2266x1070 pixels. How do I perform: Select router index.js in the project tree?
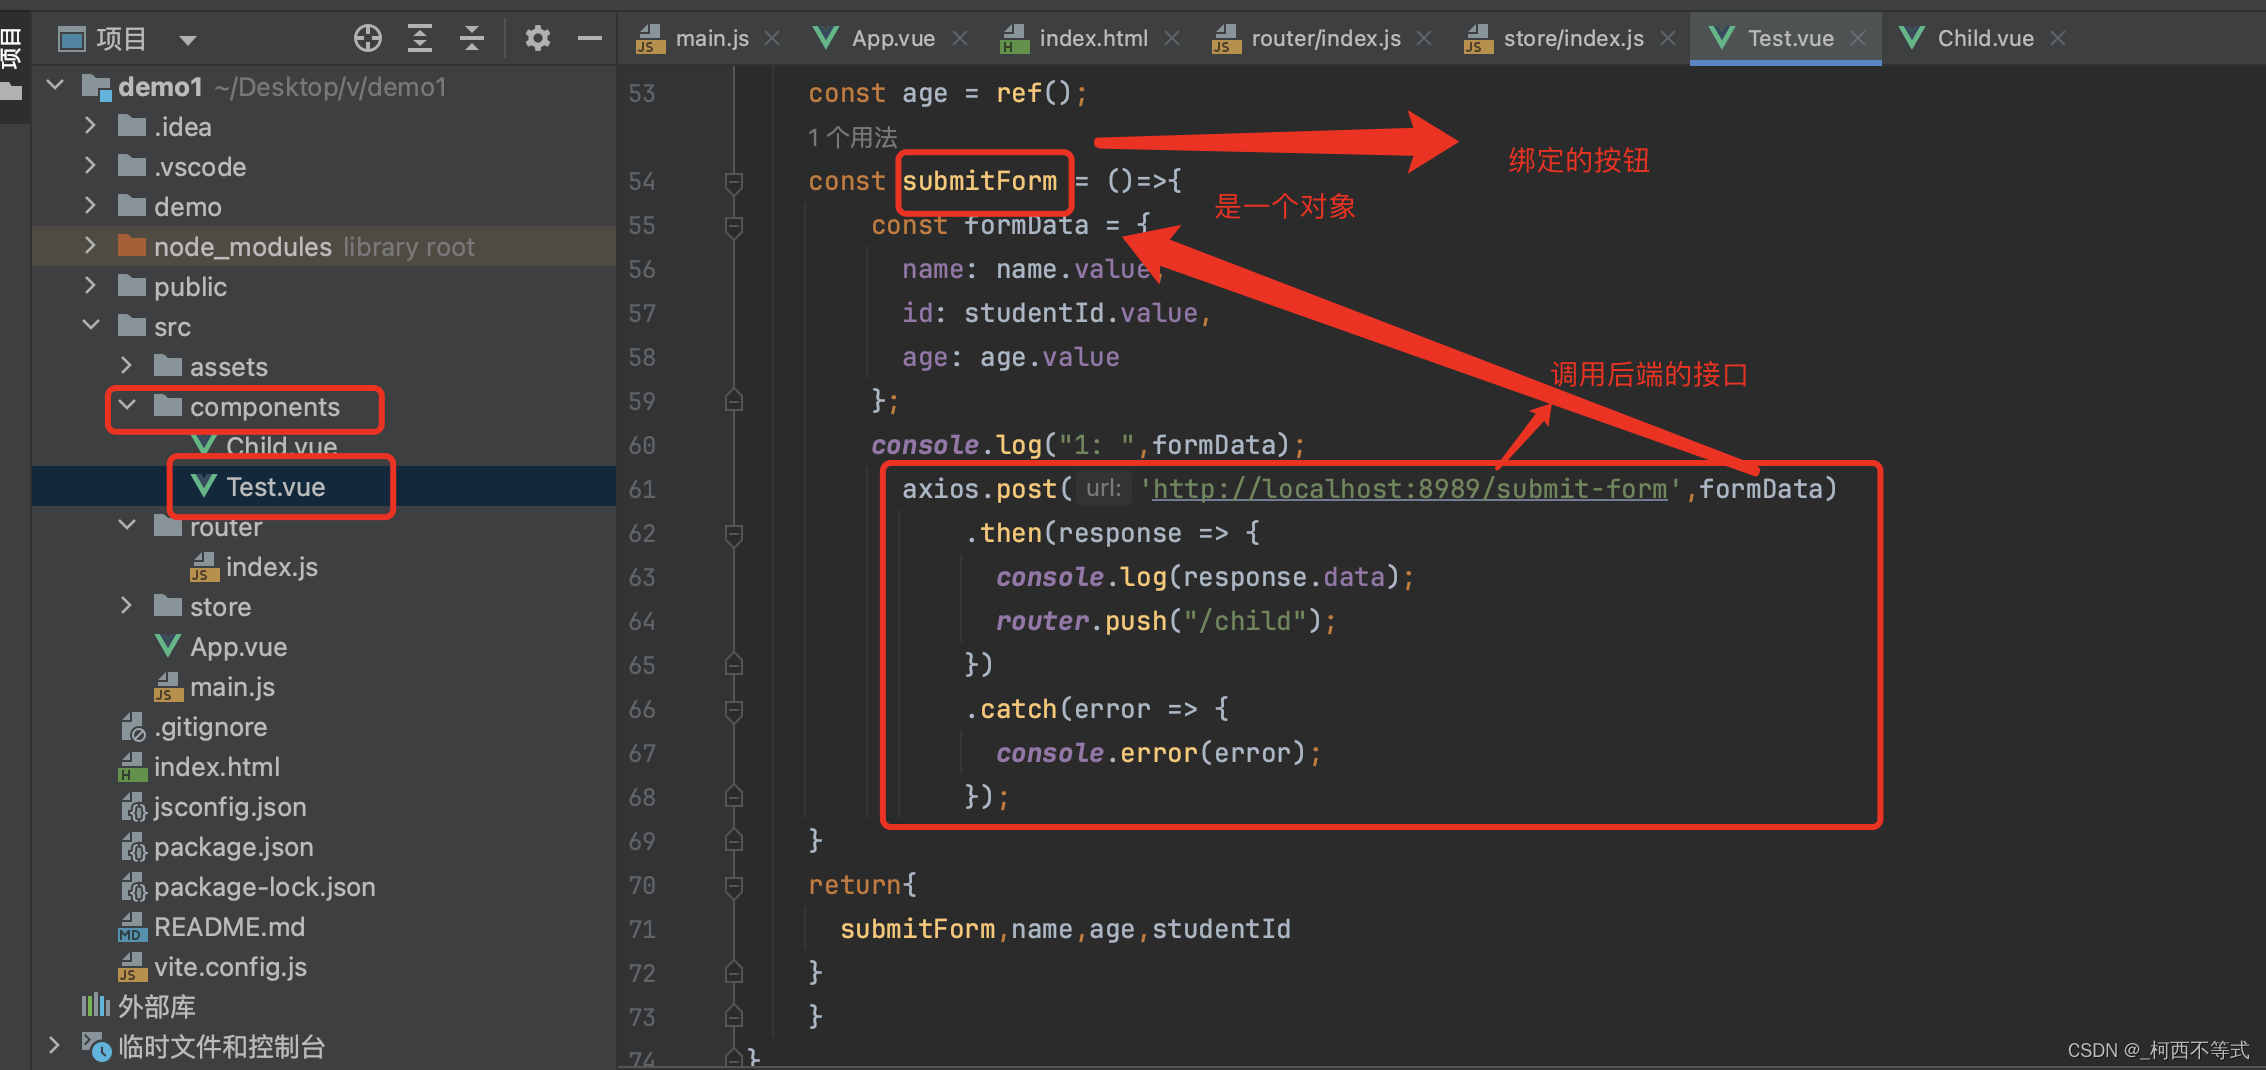271,567
